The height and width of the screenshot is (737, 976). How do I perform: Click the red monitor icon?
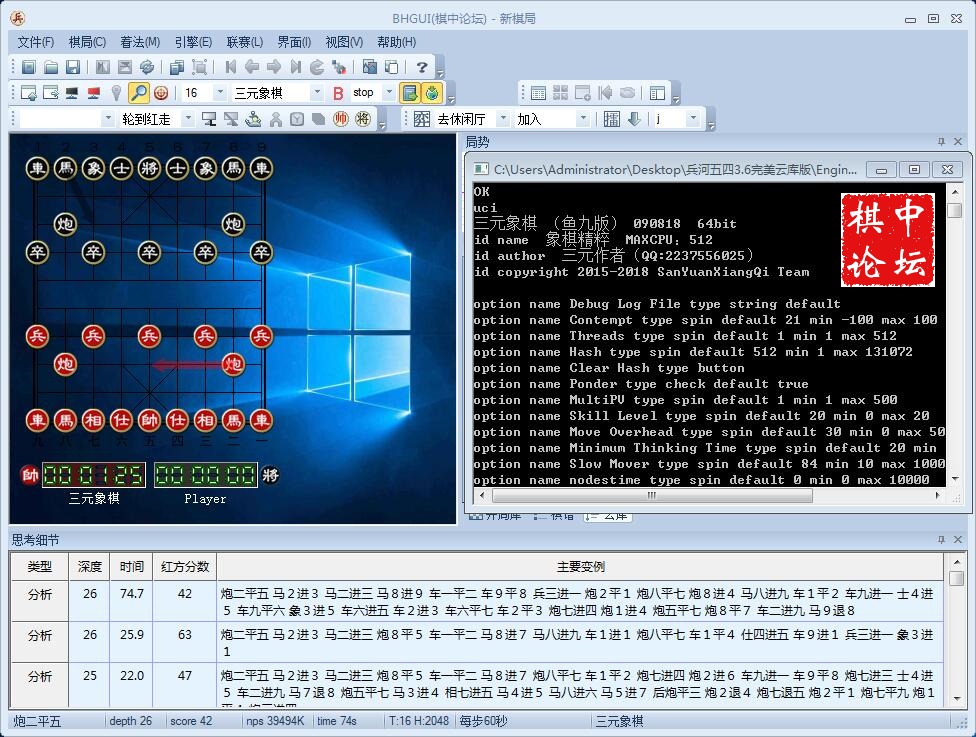(94, 93)
